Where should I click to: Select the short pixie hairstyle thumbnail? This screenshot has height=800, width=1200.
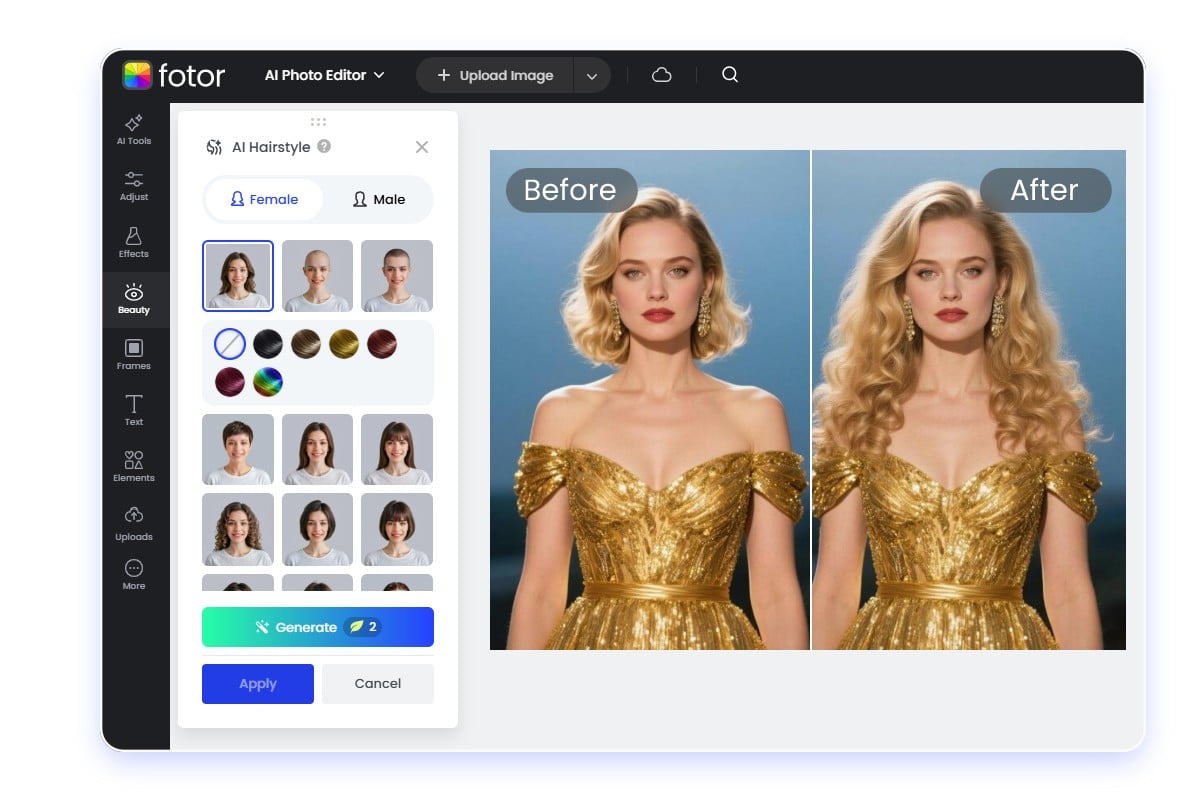tap(237, 449)
